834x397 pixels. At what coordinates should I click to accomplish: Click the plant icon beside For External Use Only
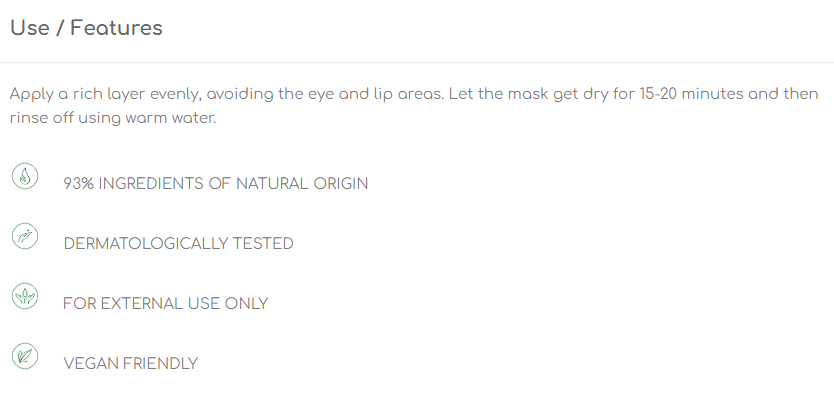[25, 296]
